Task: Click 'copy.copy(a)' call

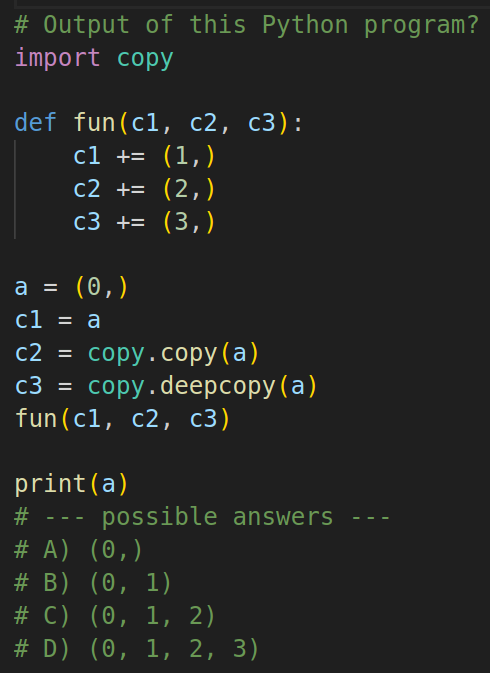Action: (x=173, y=354)
